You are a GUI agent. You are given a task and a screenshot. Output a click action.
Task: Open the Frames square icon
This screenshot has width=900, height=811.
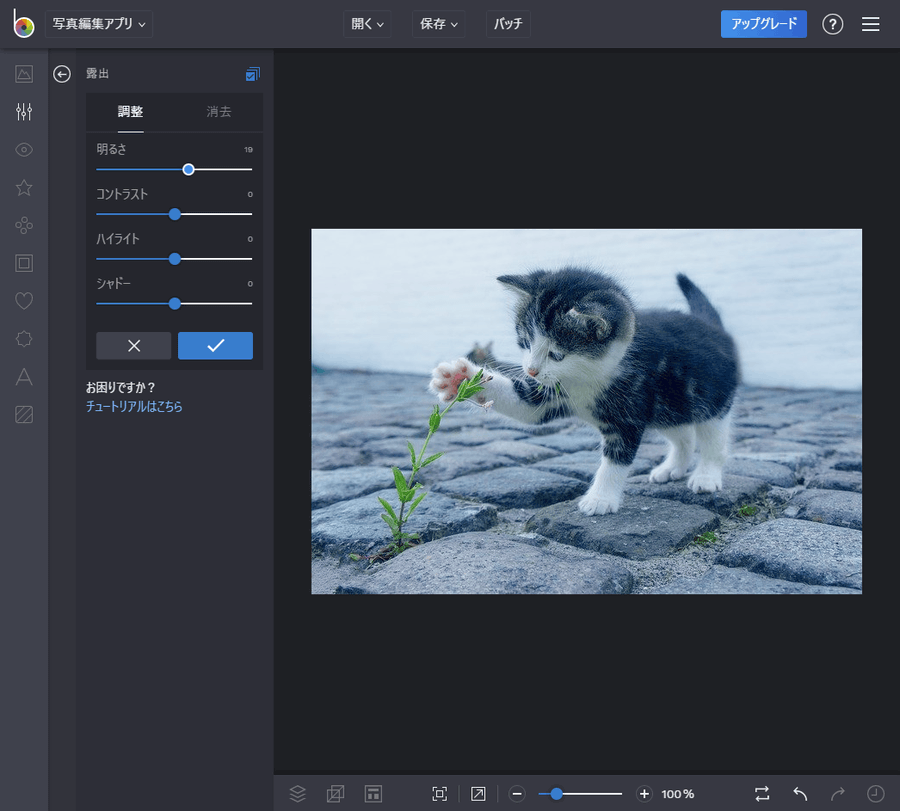tap(24, 263)
